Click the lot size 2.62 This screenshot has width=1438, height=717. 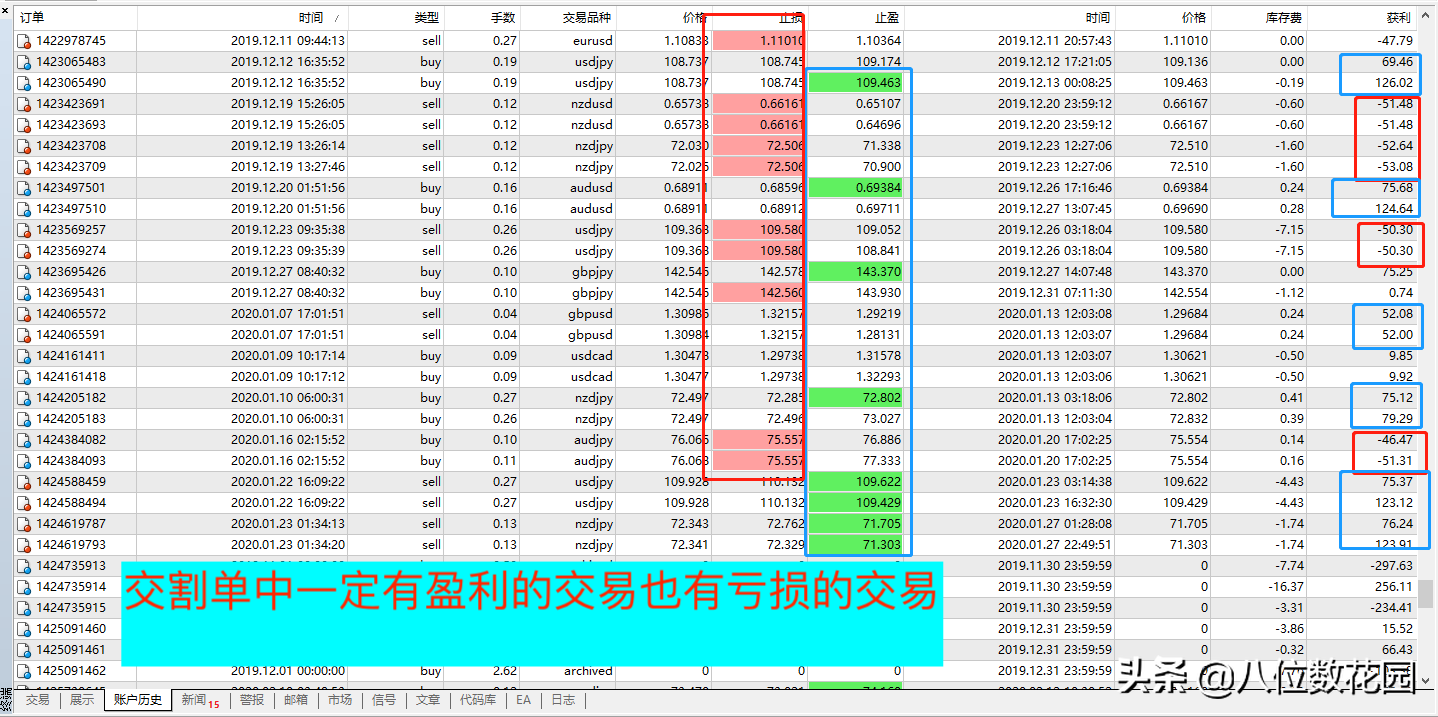tap(505, 671)
